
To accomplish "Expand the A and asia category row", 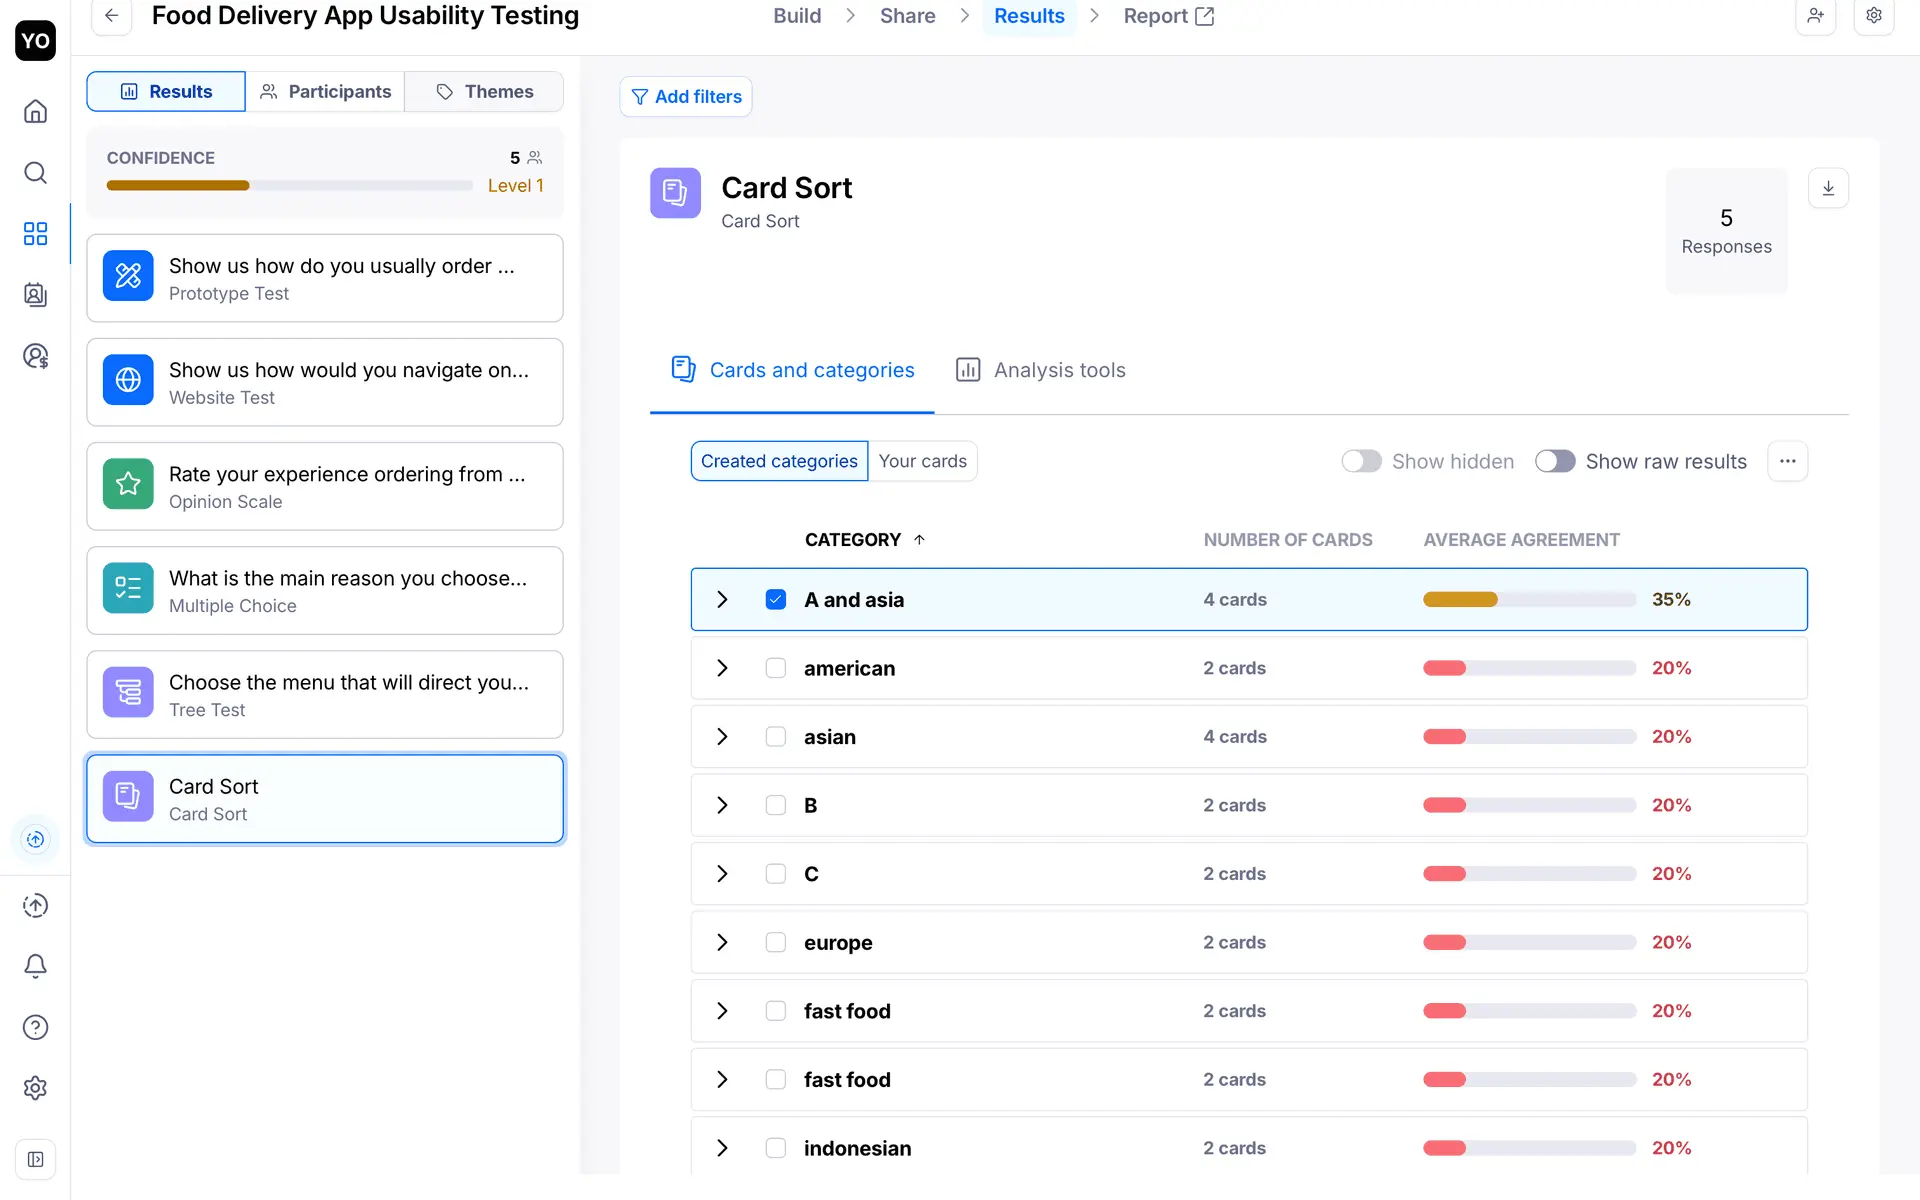I will click(722, 599).
